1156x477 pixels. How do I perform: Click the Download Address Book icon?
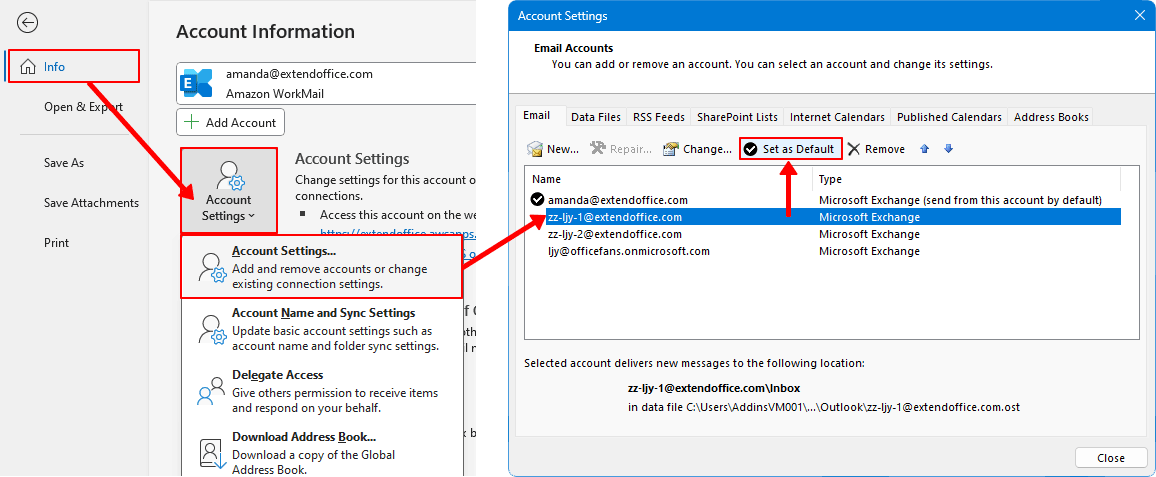(212, 454)
